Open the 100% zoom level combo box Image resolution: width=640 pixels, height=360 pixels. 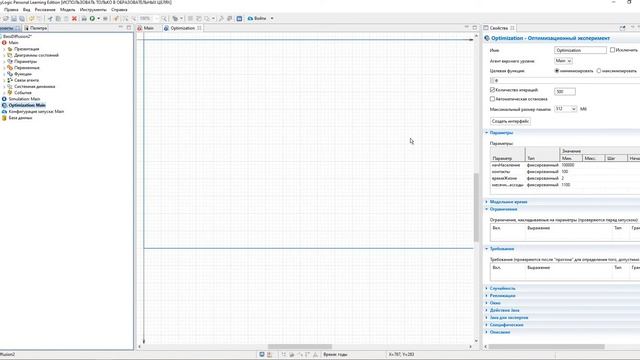click(x=149, y=18)
